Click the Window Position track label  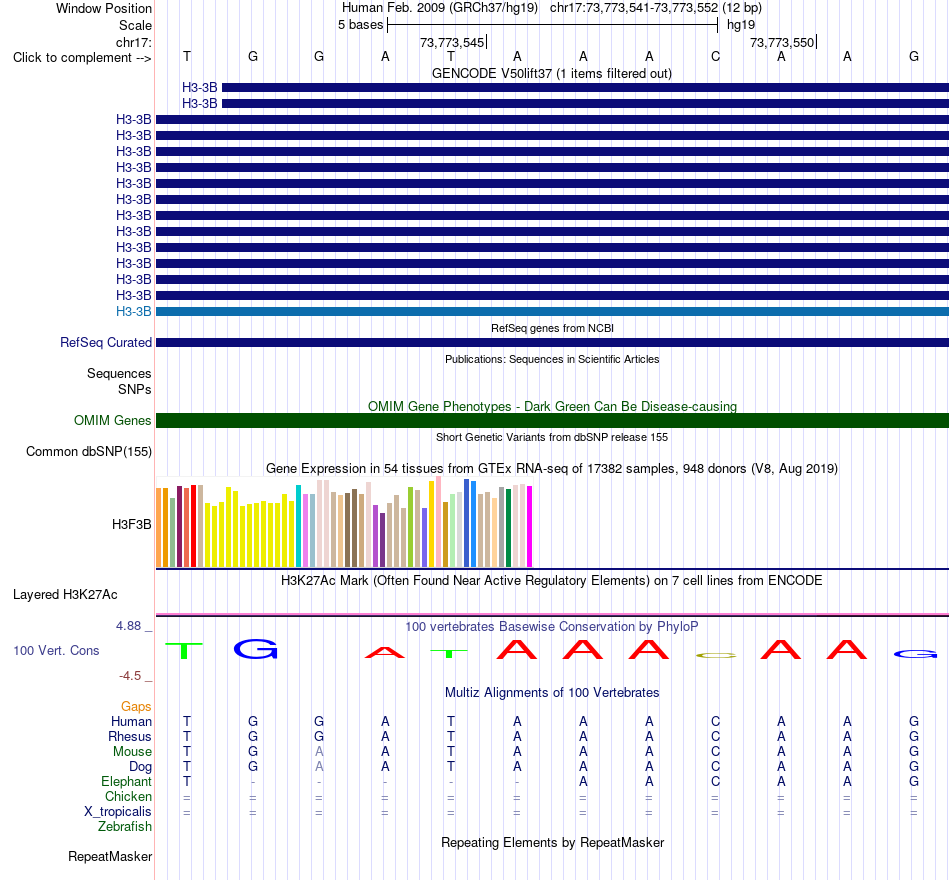pos(104,8)
